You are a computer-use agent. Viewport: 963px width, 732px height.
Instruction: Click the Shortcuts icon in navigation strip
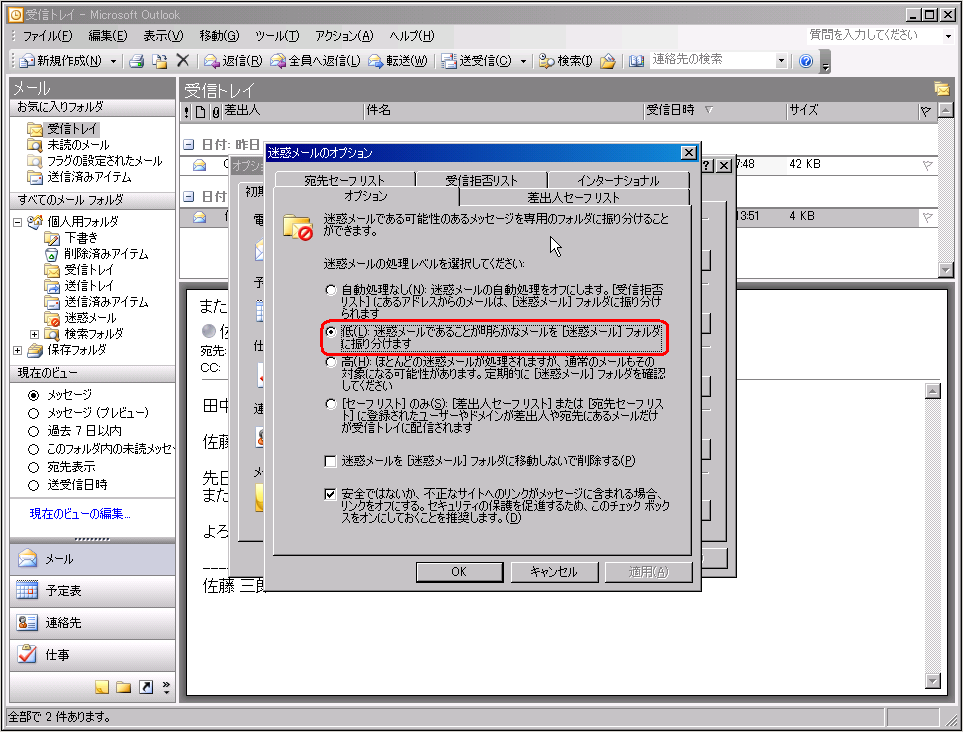[x=146, y=687]
